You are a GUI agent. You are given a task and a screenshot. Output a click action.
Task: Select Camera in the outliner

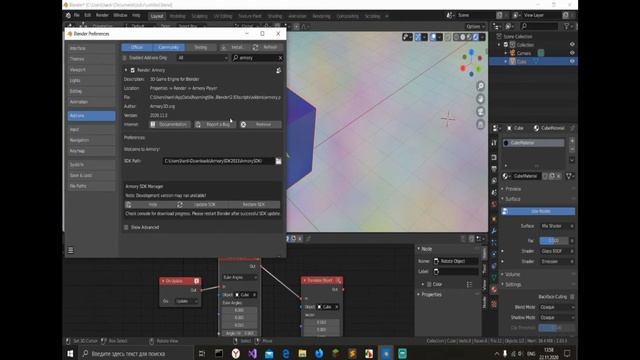click(x=524, y=53)
